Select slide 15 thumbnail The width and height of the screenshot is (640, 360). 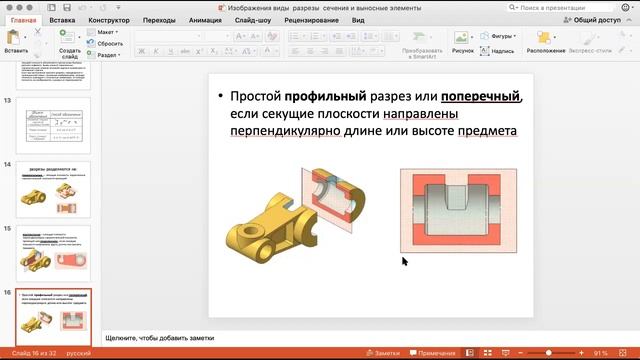click(x=53, y=253)
